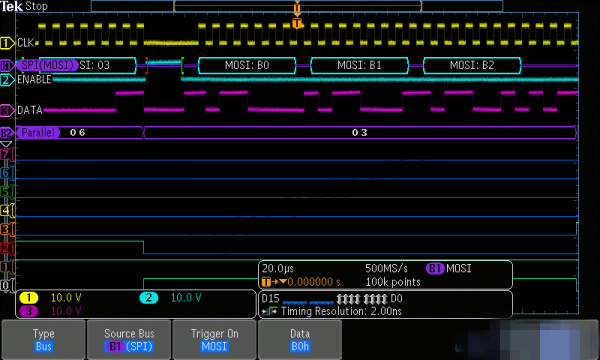Select digital channel D7 marker
The height and width of the screenshot is (360, 600).
tap(6, 154)
